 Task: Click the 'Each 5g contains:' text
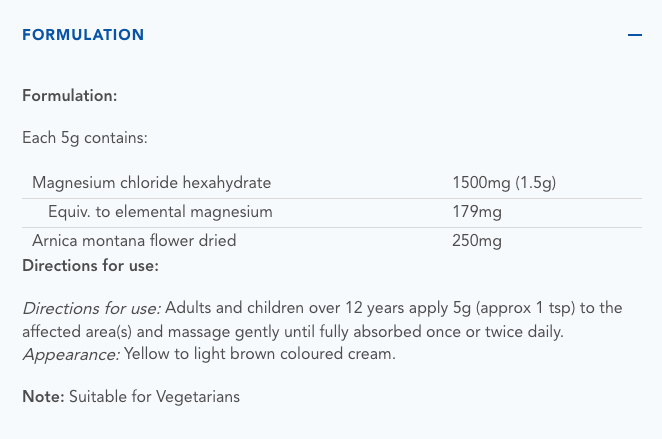tap(85, 138)
